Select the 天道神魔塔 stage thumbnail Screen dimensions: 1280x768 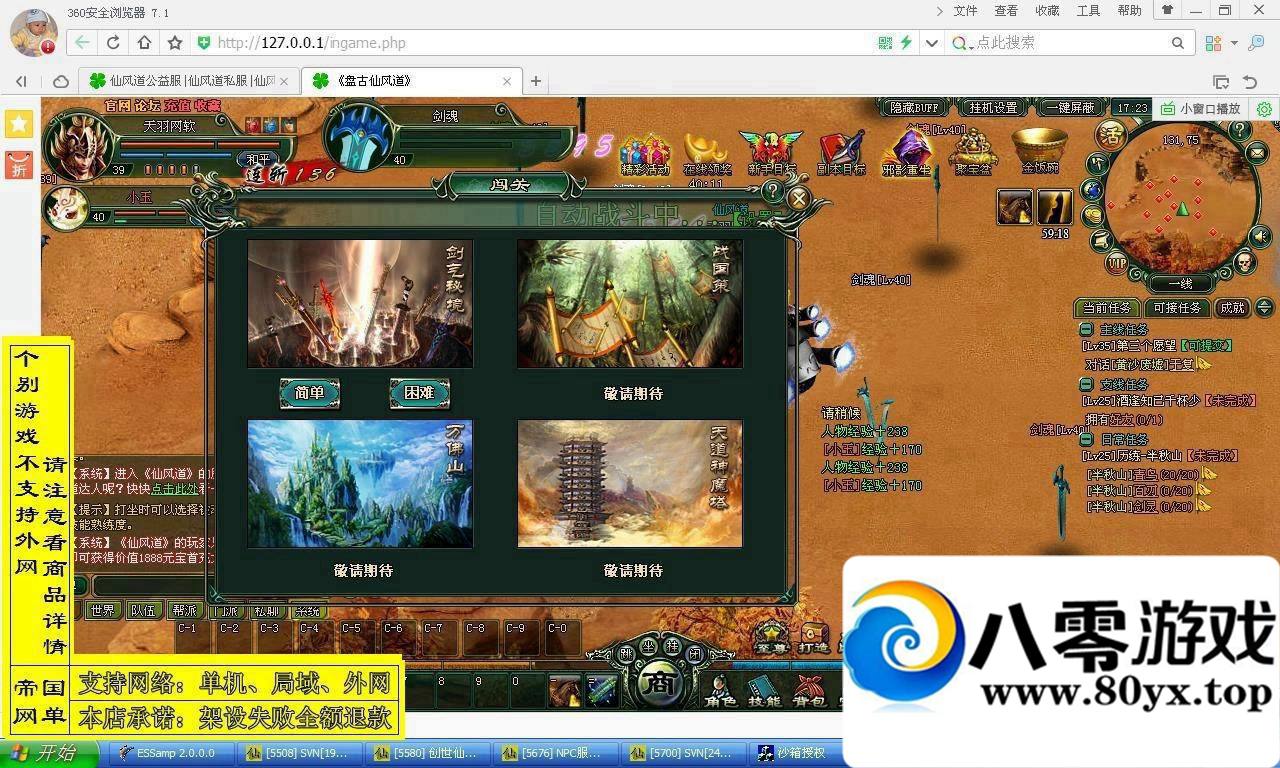tap(630, 484)
